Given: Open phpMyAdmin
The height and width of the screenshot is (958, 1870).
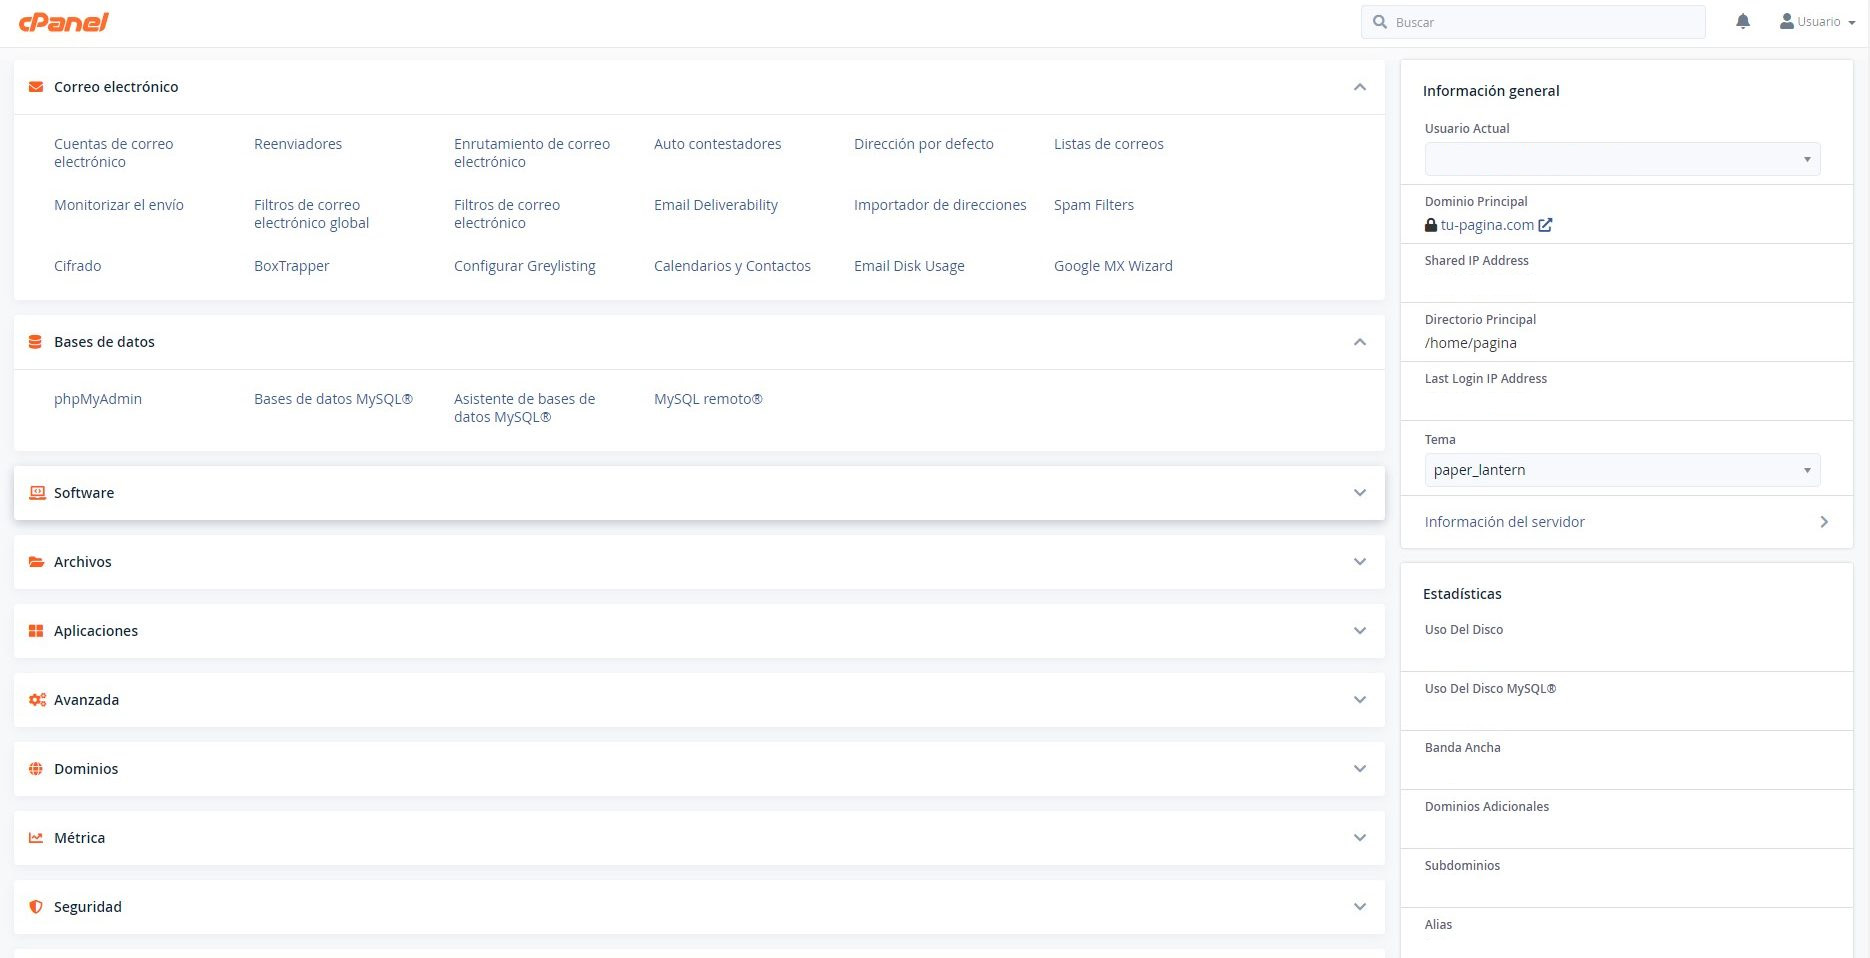Looking at the screenshot, I should pyautogui.click(x=98, y=399).
